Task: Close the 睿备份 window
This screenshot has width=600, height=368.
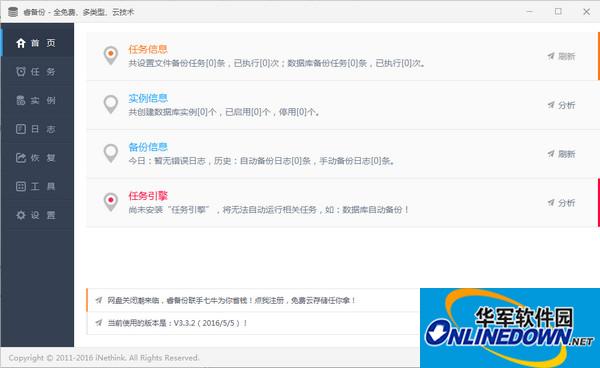Action: tap(586, 11)
